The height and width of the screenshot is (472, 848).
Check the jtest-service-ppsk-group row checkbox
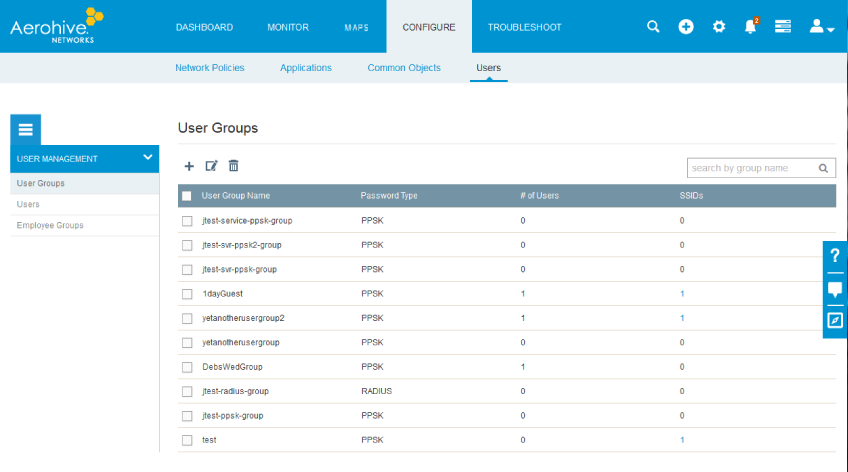(187, 221)
